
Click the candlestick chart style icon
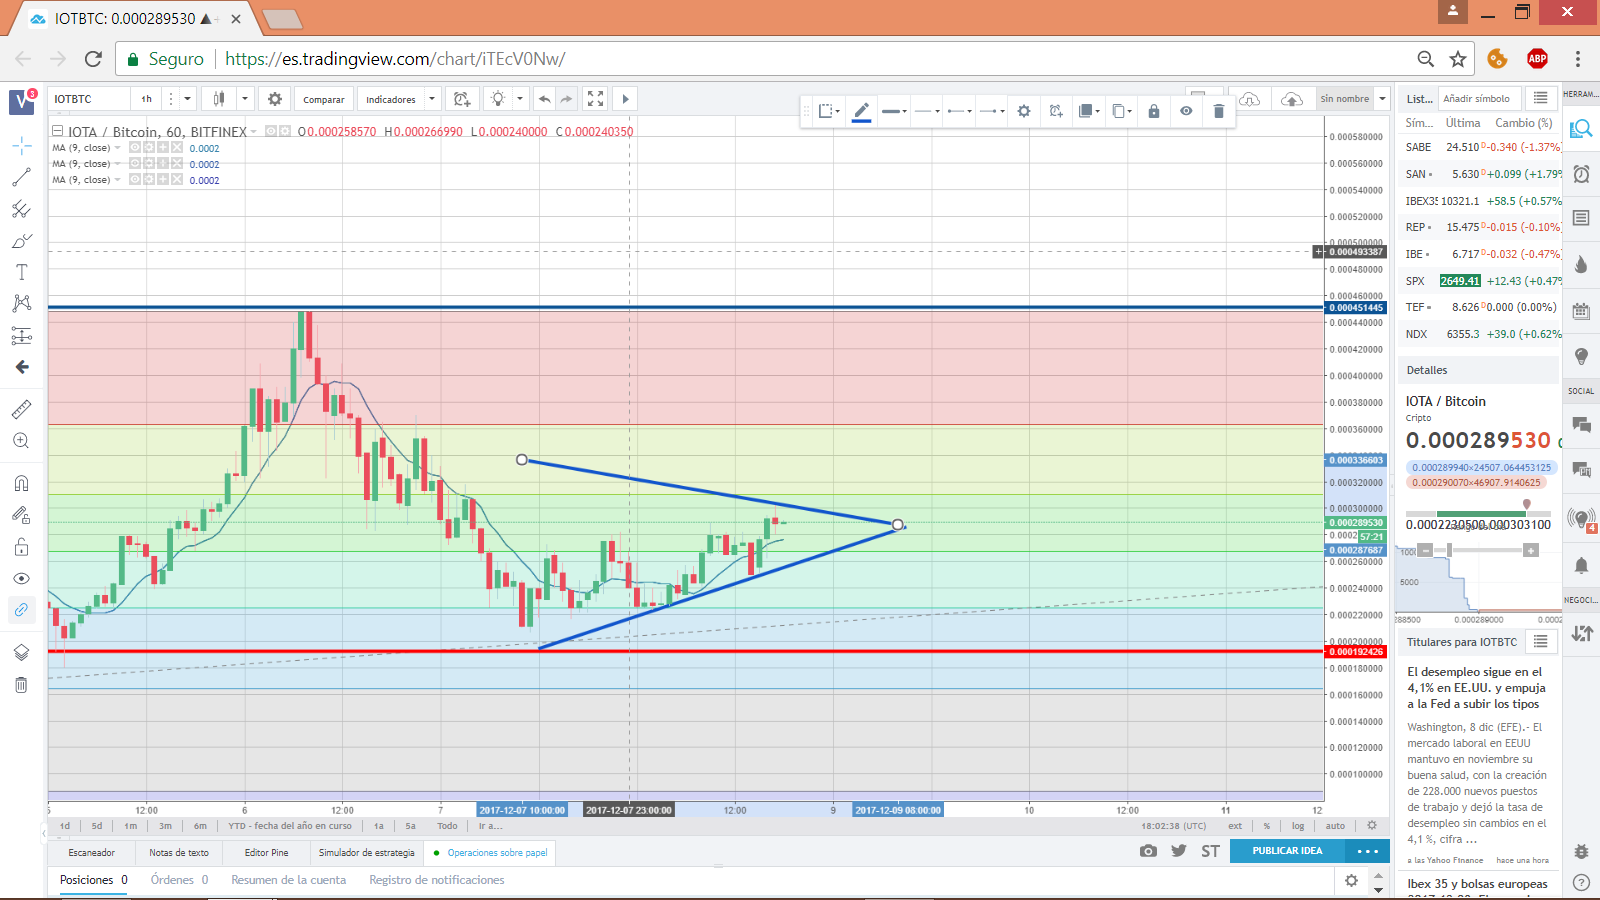click(219, 99)
